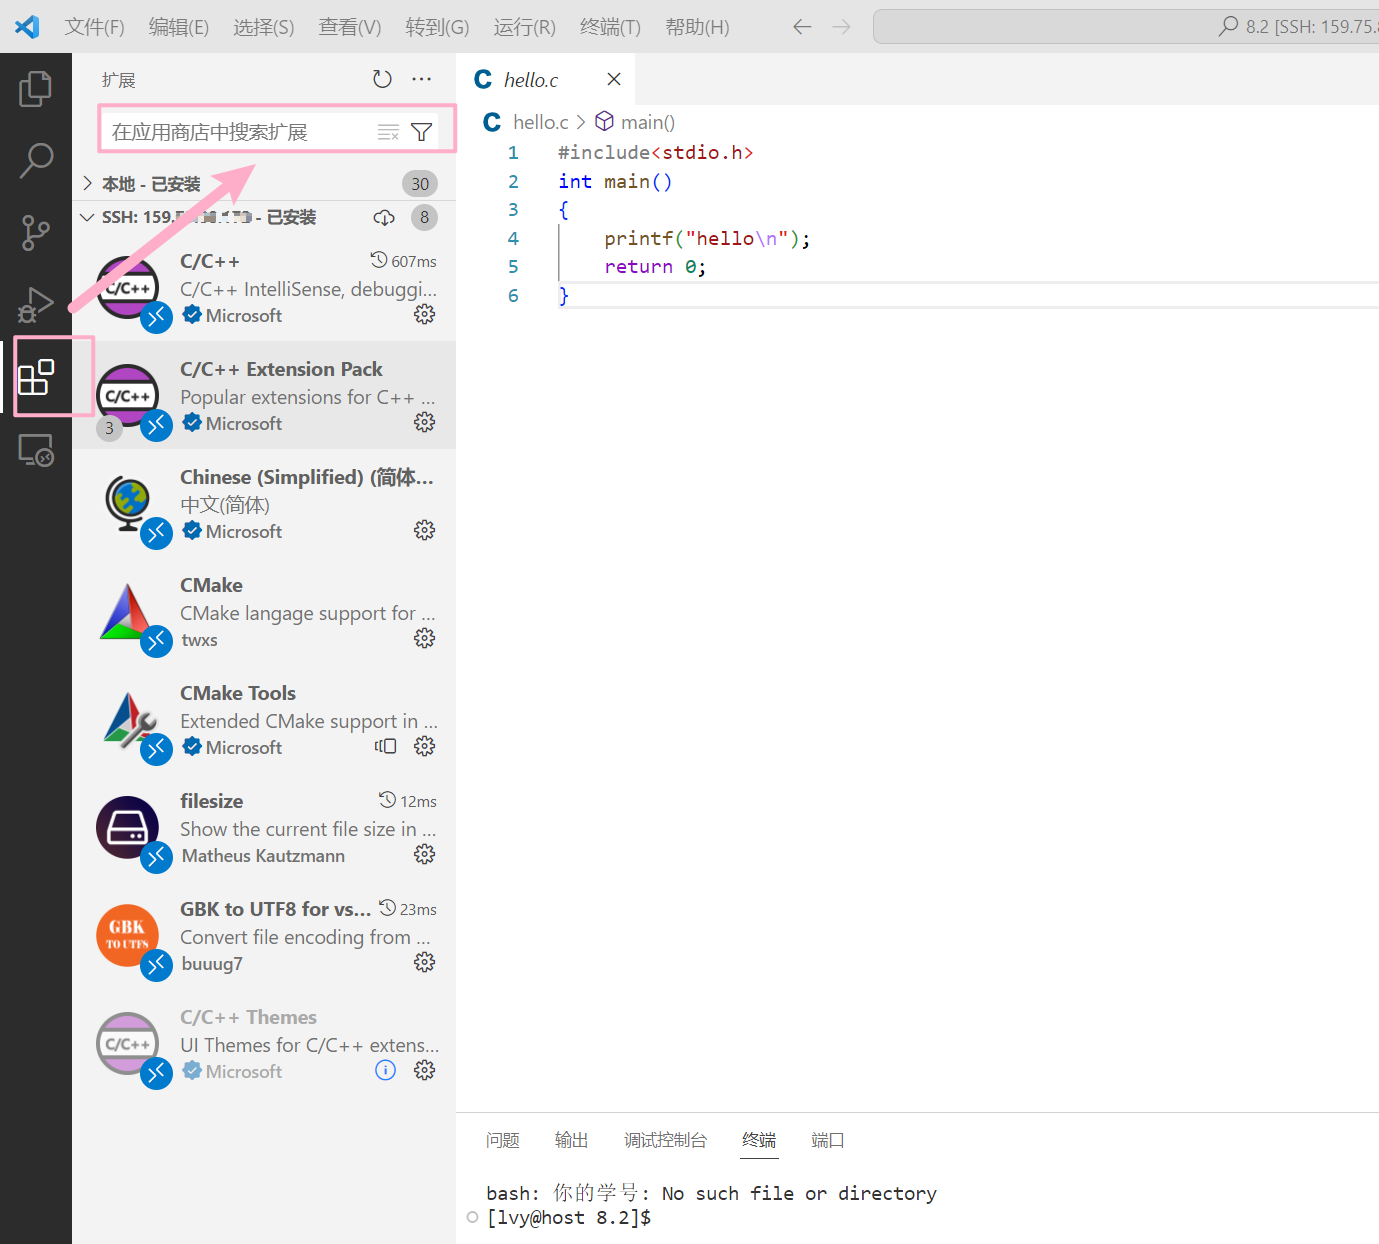
Task: Refresh the extensions list
Action: click(x=382, y=79)
